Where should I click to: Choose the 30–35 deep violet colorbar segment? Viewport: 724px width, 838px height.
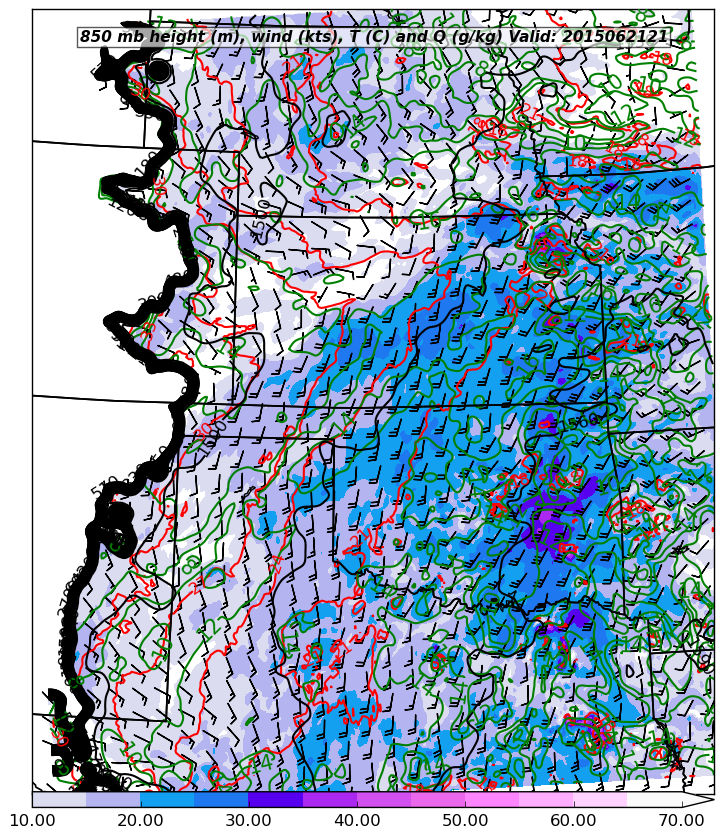coord(275,800)
